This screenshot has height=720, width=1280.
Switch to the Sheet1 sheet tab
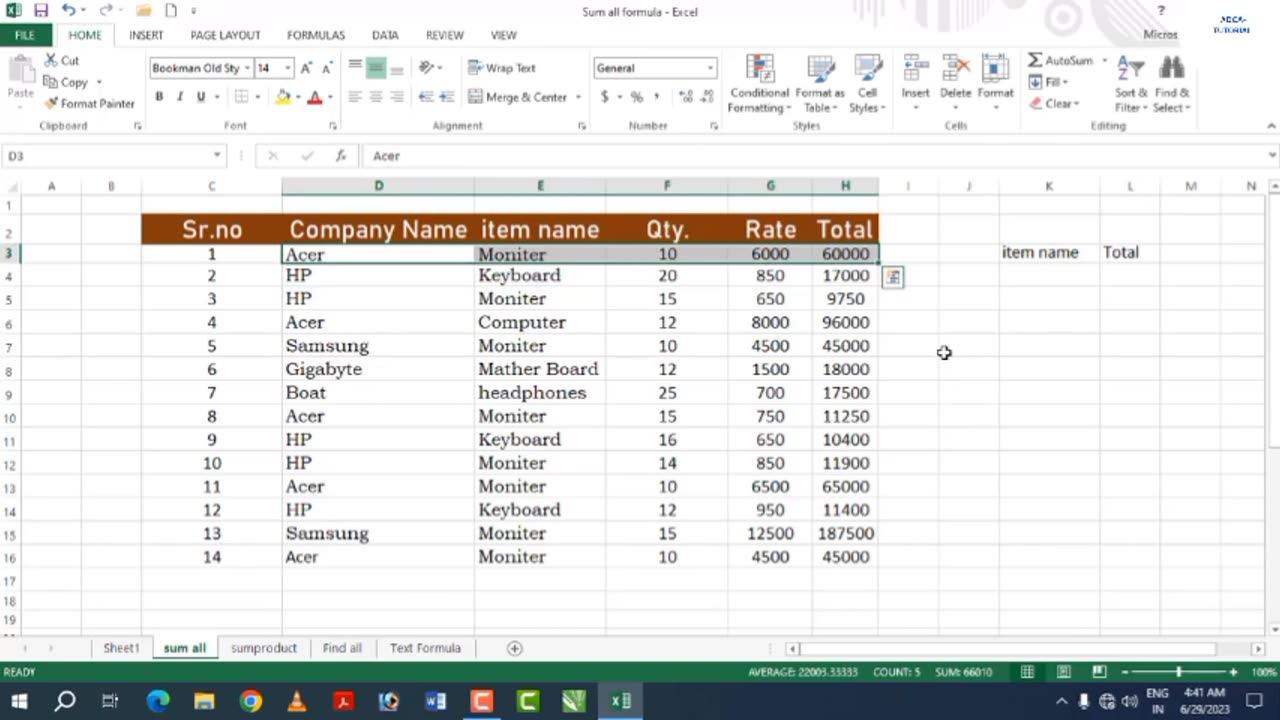pyautogui.click(x=121, y=648)
